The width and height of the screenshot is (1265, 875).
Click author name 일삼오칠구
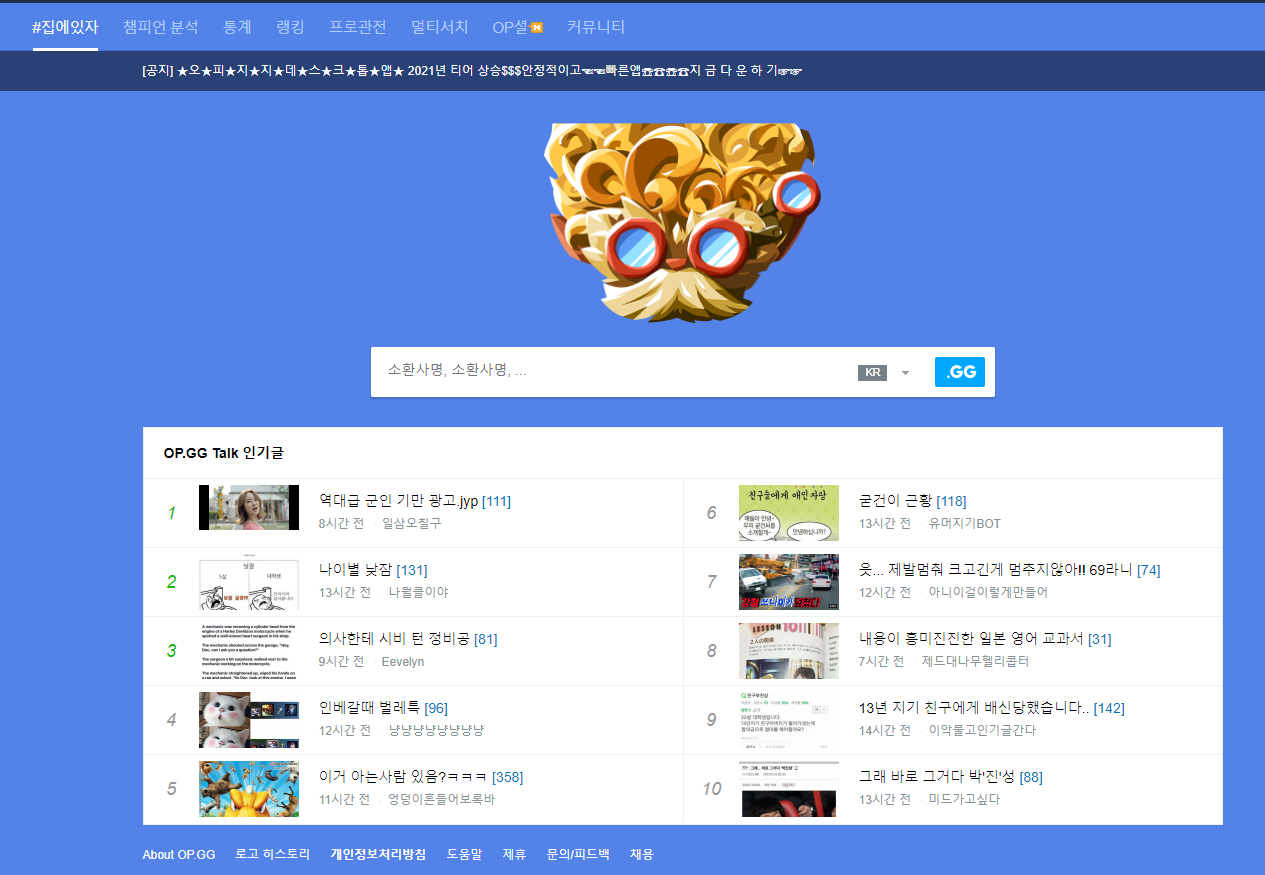click(x=411, y=523)
